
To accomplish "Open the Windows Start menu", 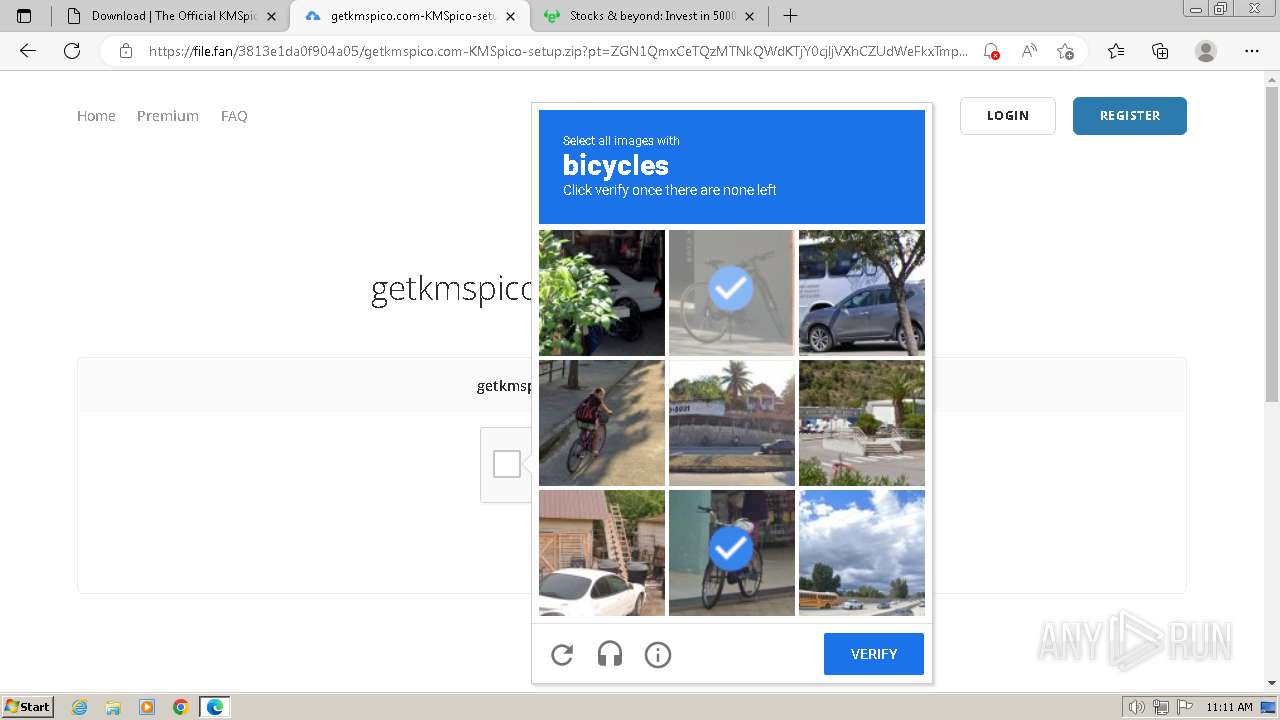I will tap(28, 707).
